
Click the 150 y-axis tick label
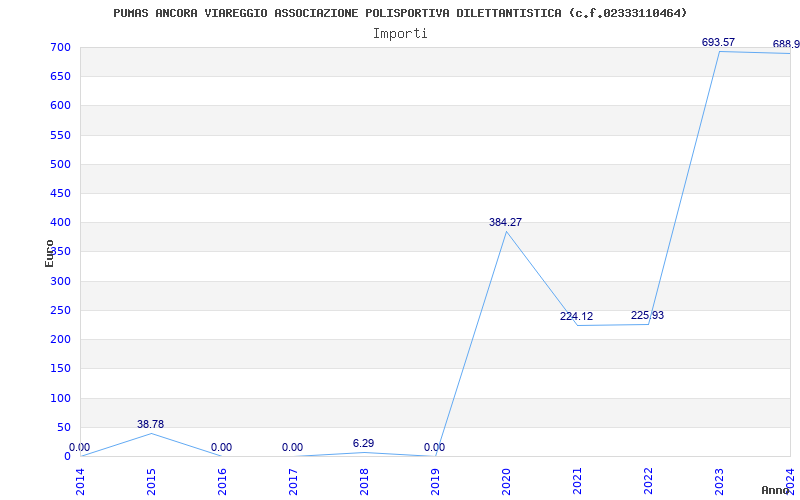point(60,368)
